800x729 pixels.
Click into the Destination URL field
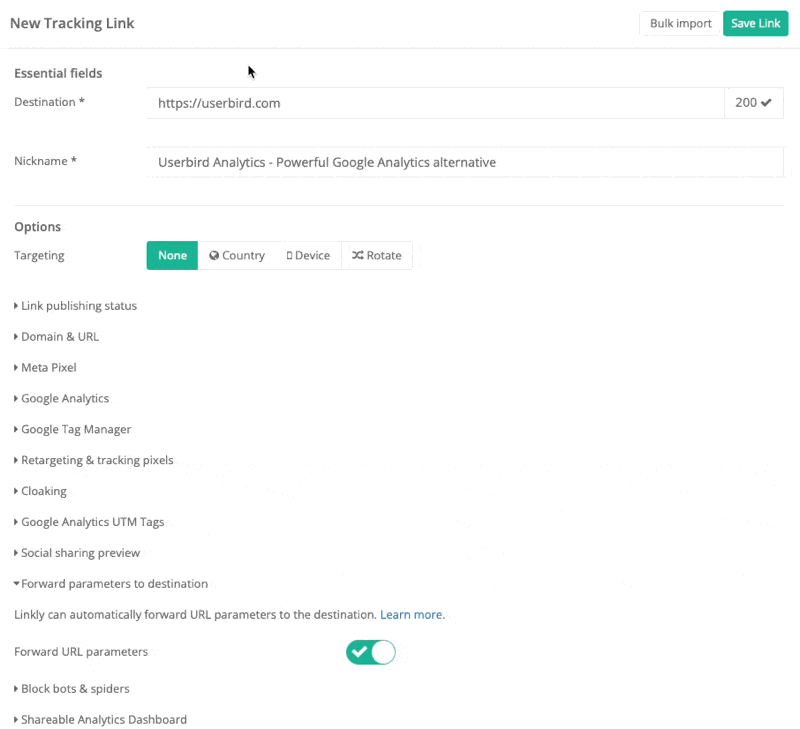pos(435,103)
